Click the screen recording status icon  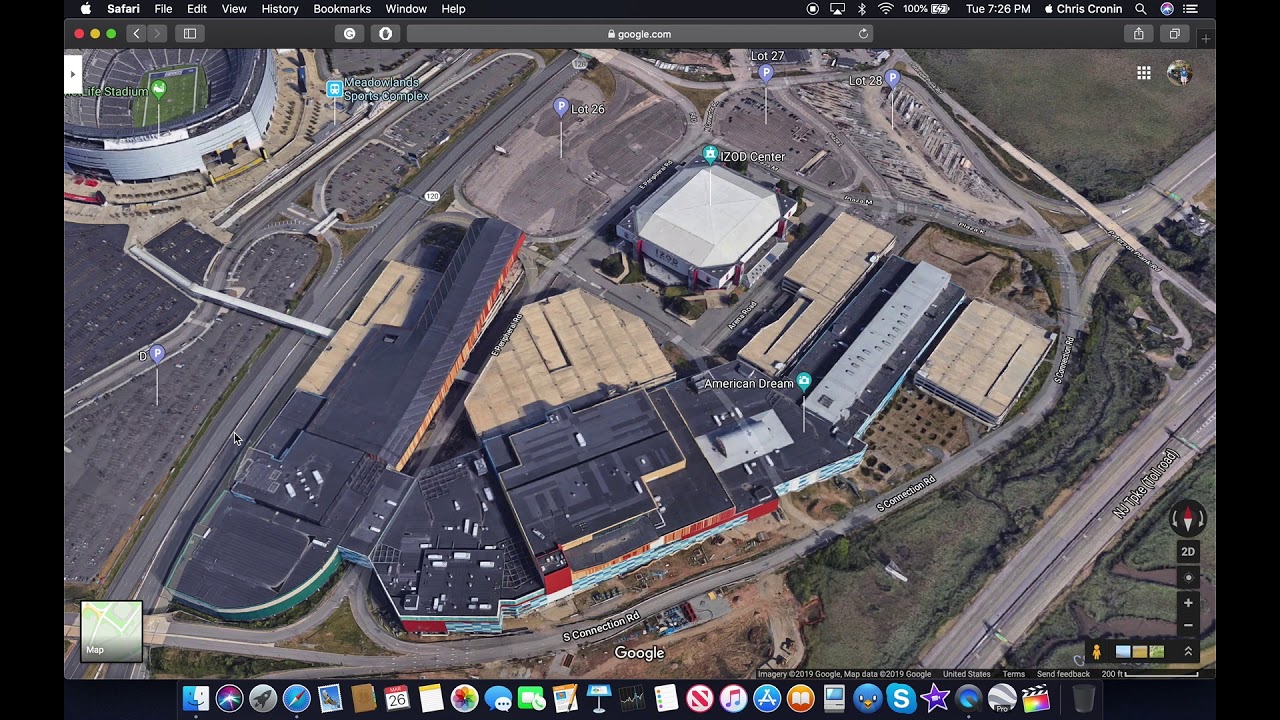812,9
